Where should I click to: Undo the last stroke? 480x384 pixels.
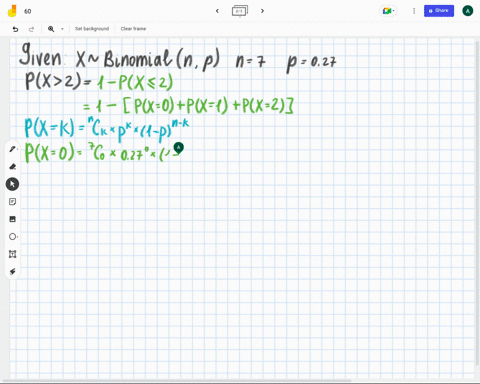(x=15, y=29)
